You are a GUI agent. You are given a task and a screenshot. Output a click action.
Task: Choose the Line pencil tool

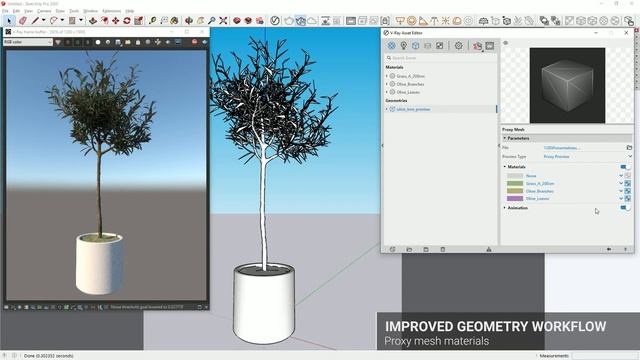tap(36, 20)
